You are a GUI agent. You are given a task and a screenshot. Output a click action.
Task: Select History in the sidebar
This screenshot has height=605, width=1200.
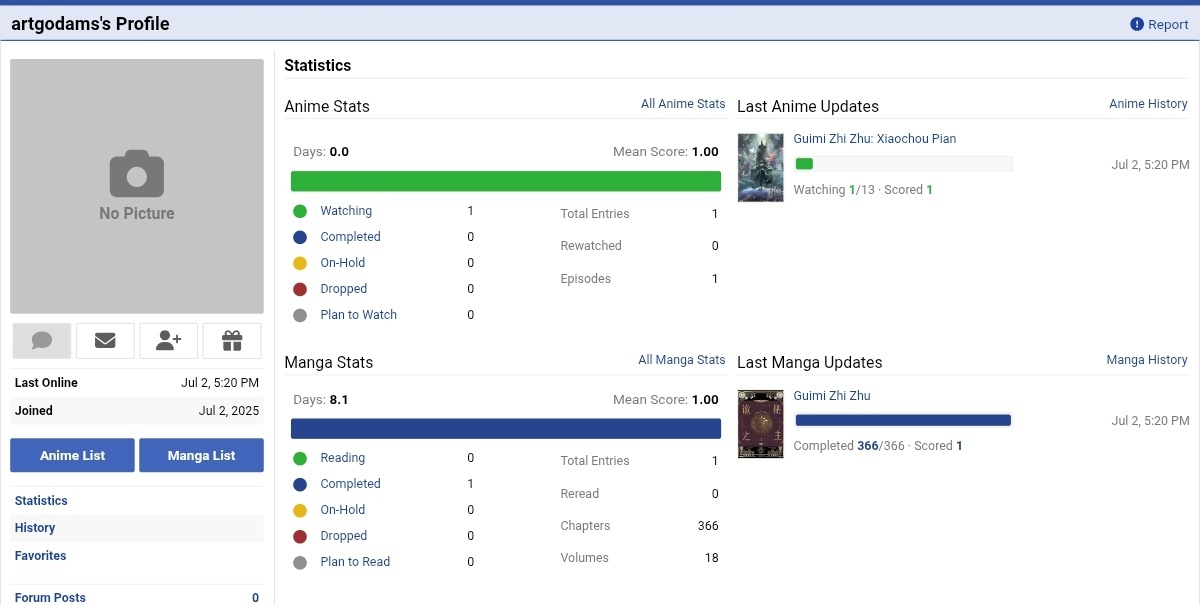pos(35,528)
